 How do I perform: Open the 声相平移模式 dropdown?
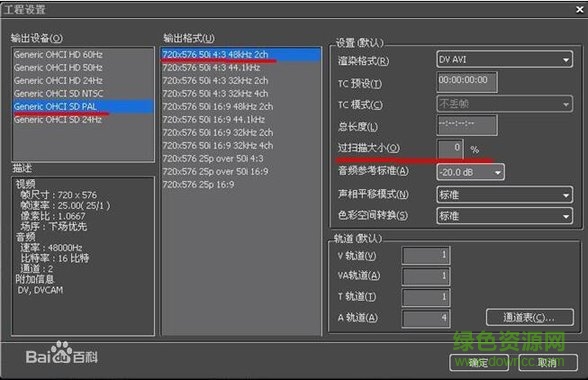(504, 195)
